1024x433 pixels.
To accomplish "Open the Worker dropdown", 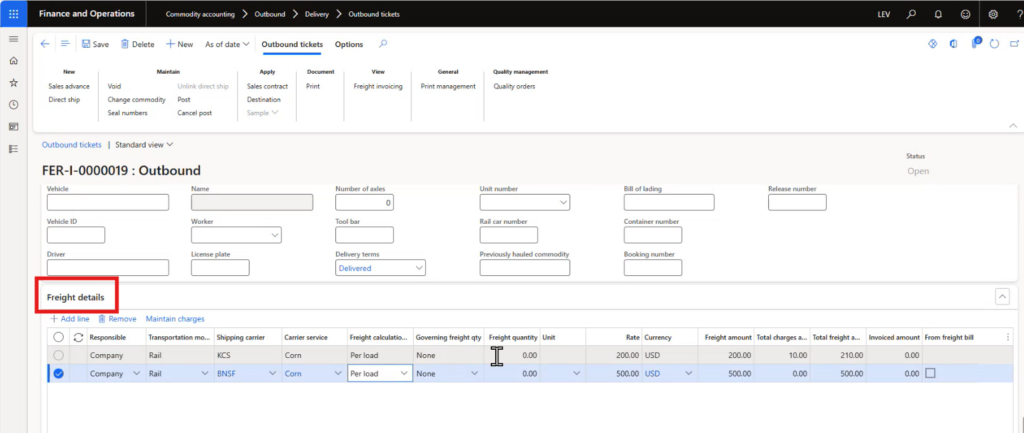I will tap(274, 235).
